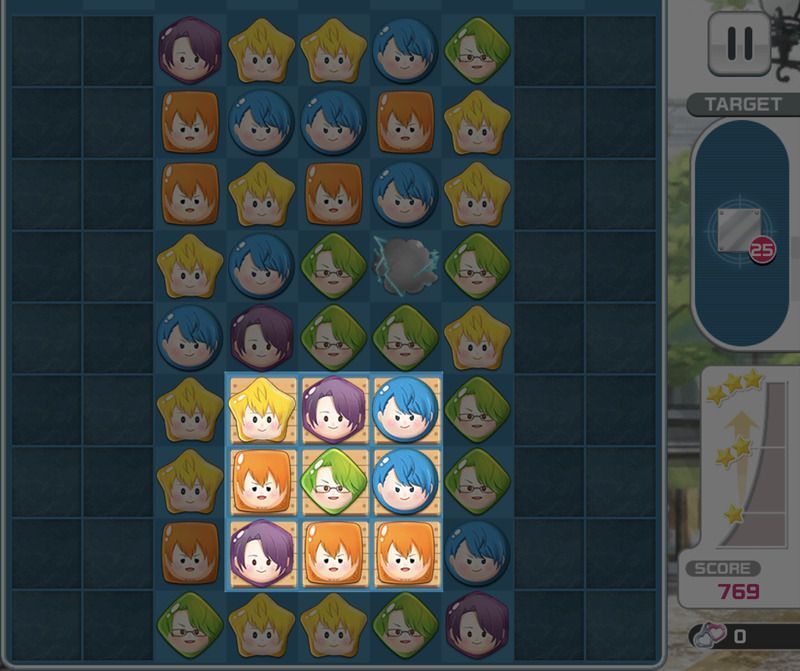800x671 pixels.
Task: Pause the game with the pause button
Action: click(739, 44)
